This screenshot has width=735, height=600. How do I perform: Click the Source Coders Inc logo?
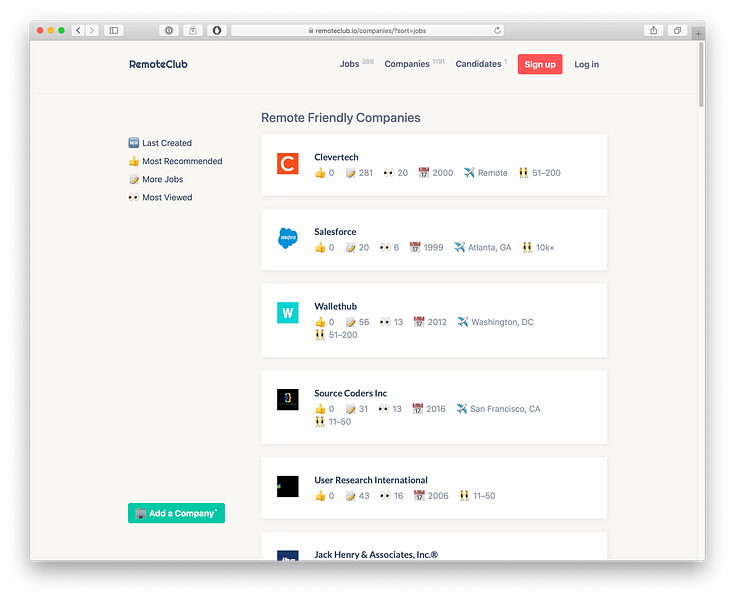(287, 399)
